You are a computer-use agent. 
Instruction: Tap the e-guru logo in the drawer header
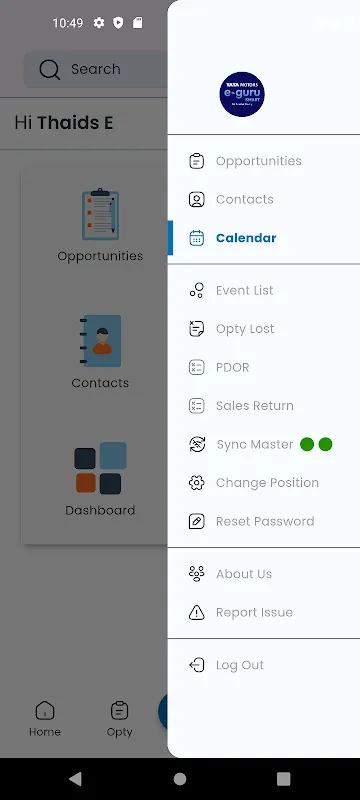(x=242, y=94)
